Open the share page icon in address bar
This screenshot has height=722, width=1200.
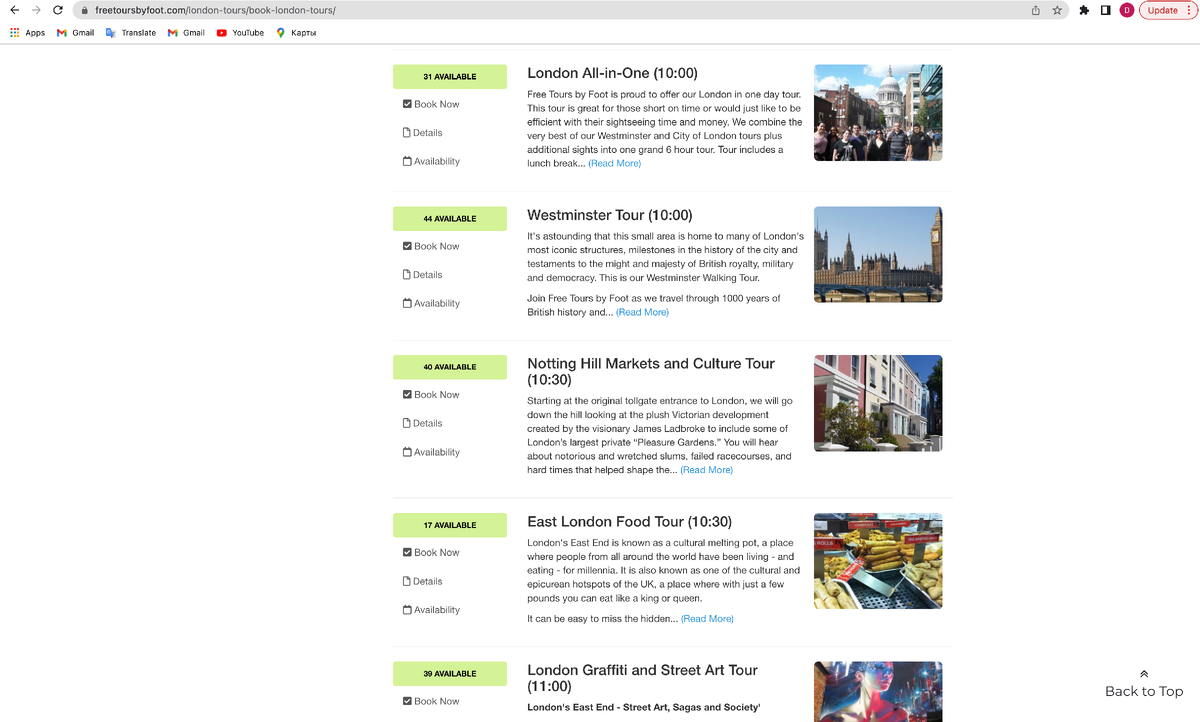pos(1035,10)
